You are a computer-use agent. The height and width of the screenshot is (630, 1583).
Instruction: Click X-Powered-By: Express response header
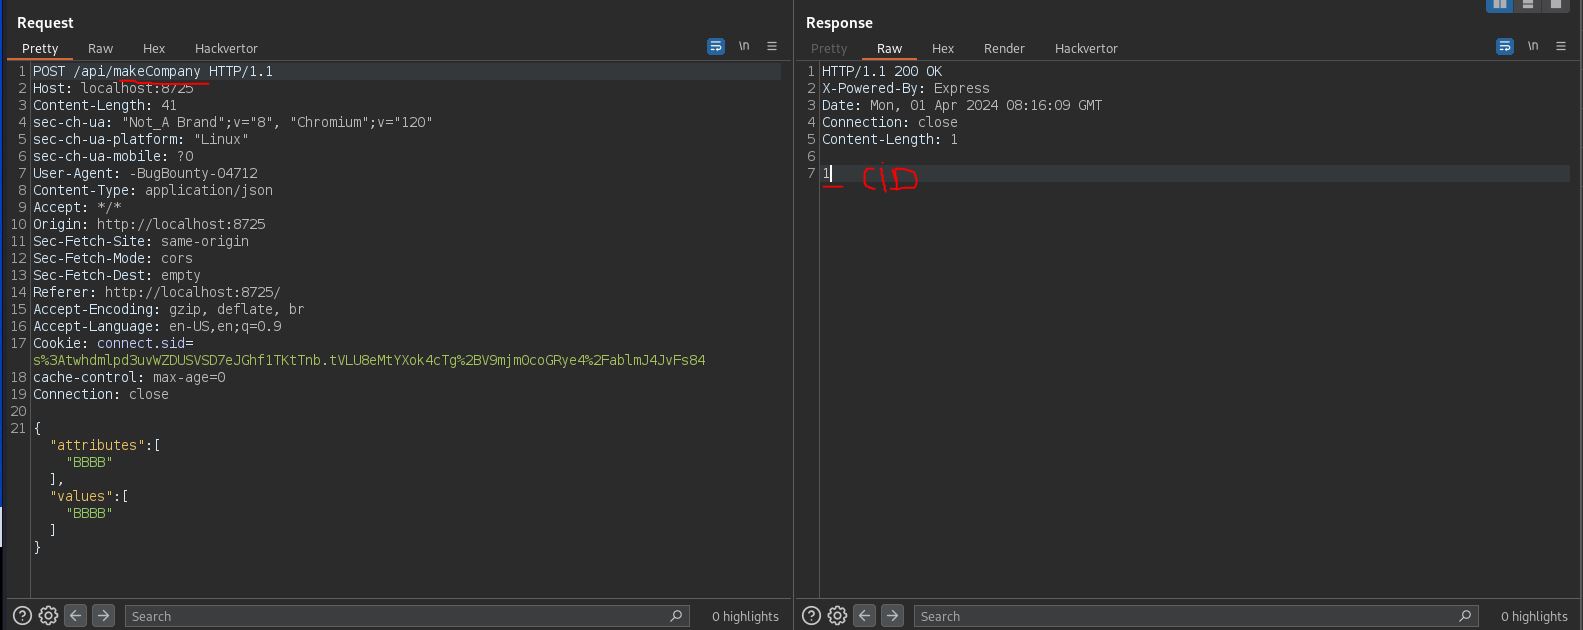[x=906, y=88]
